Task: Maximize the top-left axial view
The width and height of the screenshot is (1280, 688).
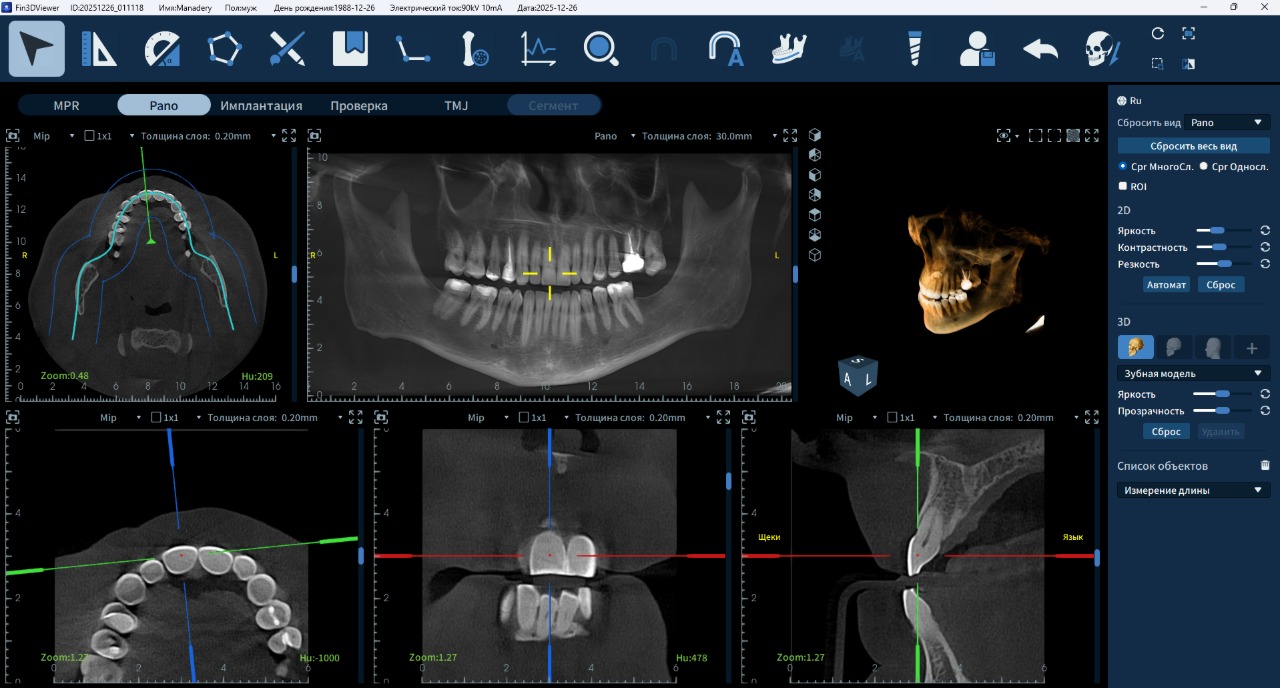Action: pyautogui.click(x=288, y=136)
